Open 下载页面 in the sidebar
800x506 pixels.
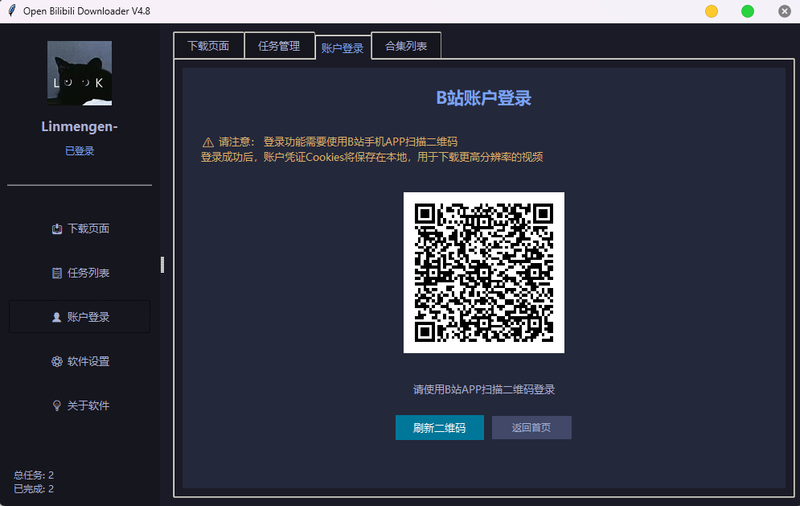80,229
